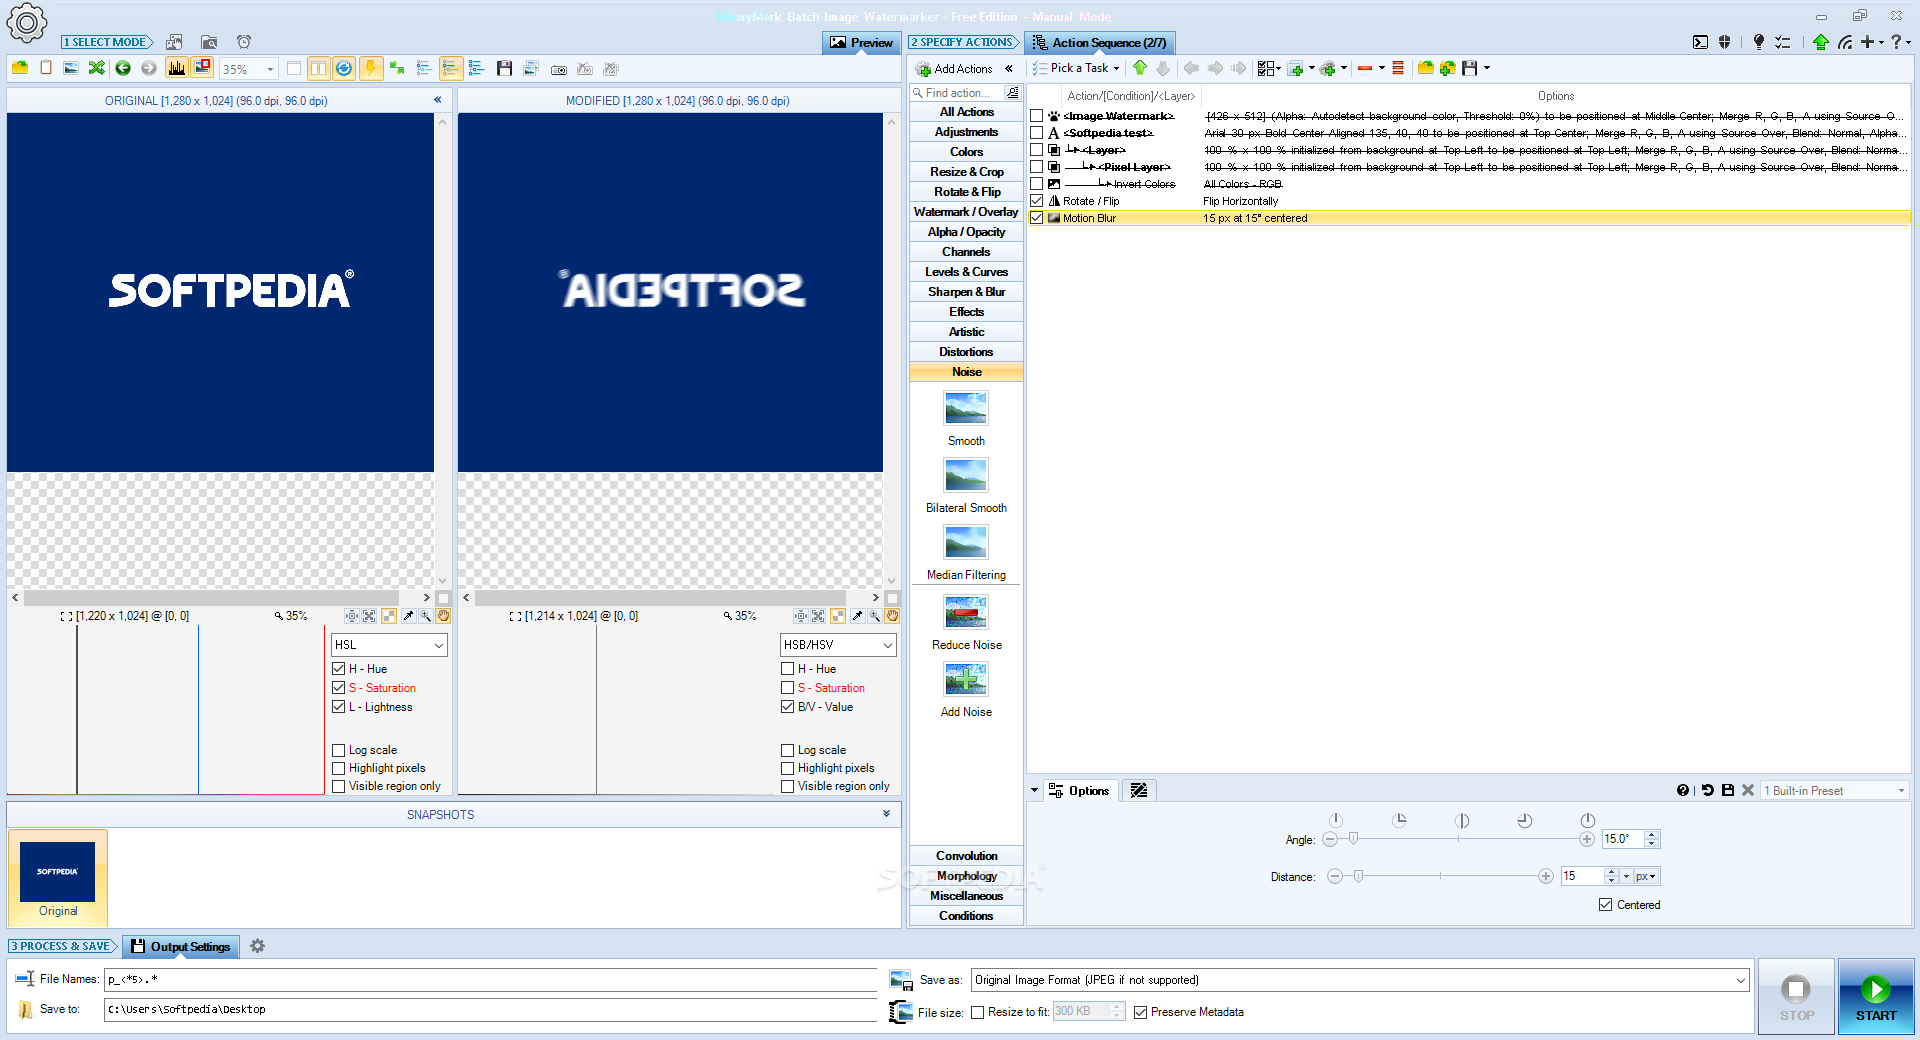Add the Smooth noise action
This screenshot has height=1040, width=1920.
pos(966,418)
